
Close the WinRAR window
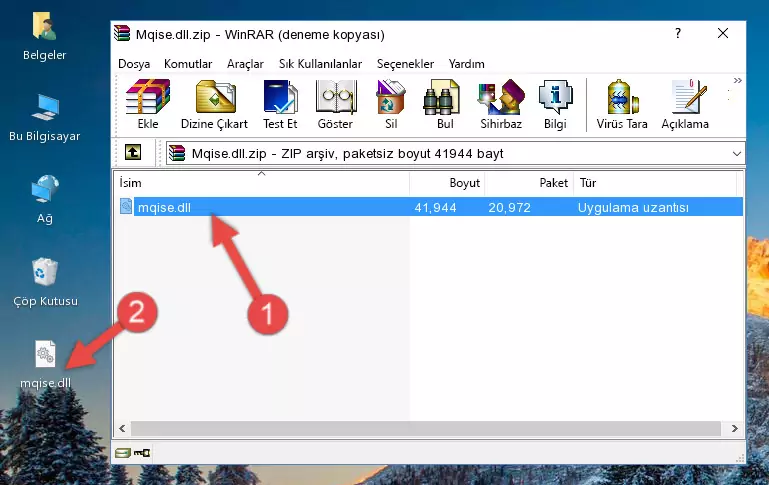[x=722, y=33]
